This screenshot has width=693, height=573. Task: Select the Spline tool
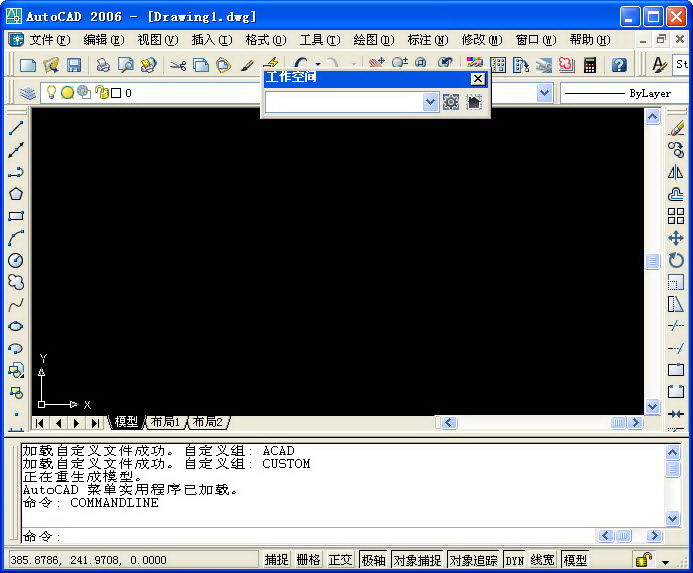click(16, 304)
